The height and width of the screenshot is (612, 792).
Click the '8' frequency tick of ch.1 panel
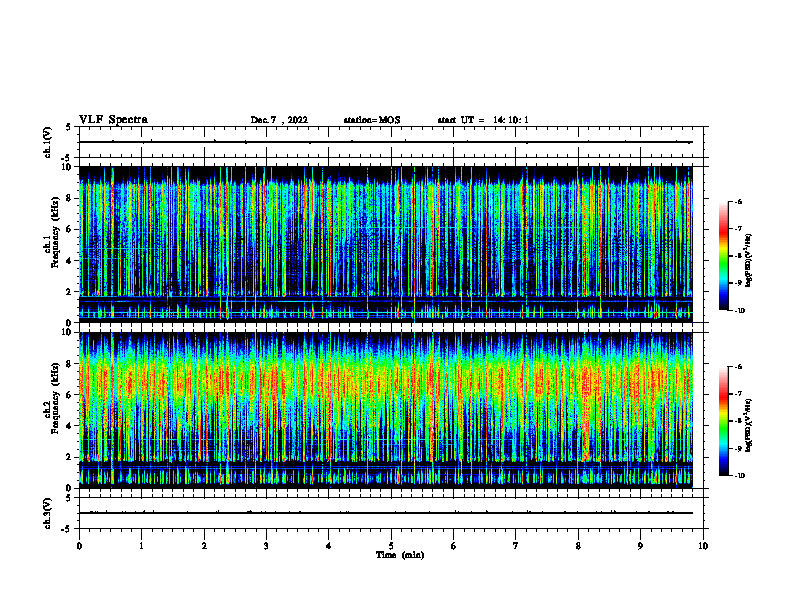[x=69, y=198]
